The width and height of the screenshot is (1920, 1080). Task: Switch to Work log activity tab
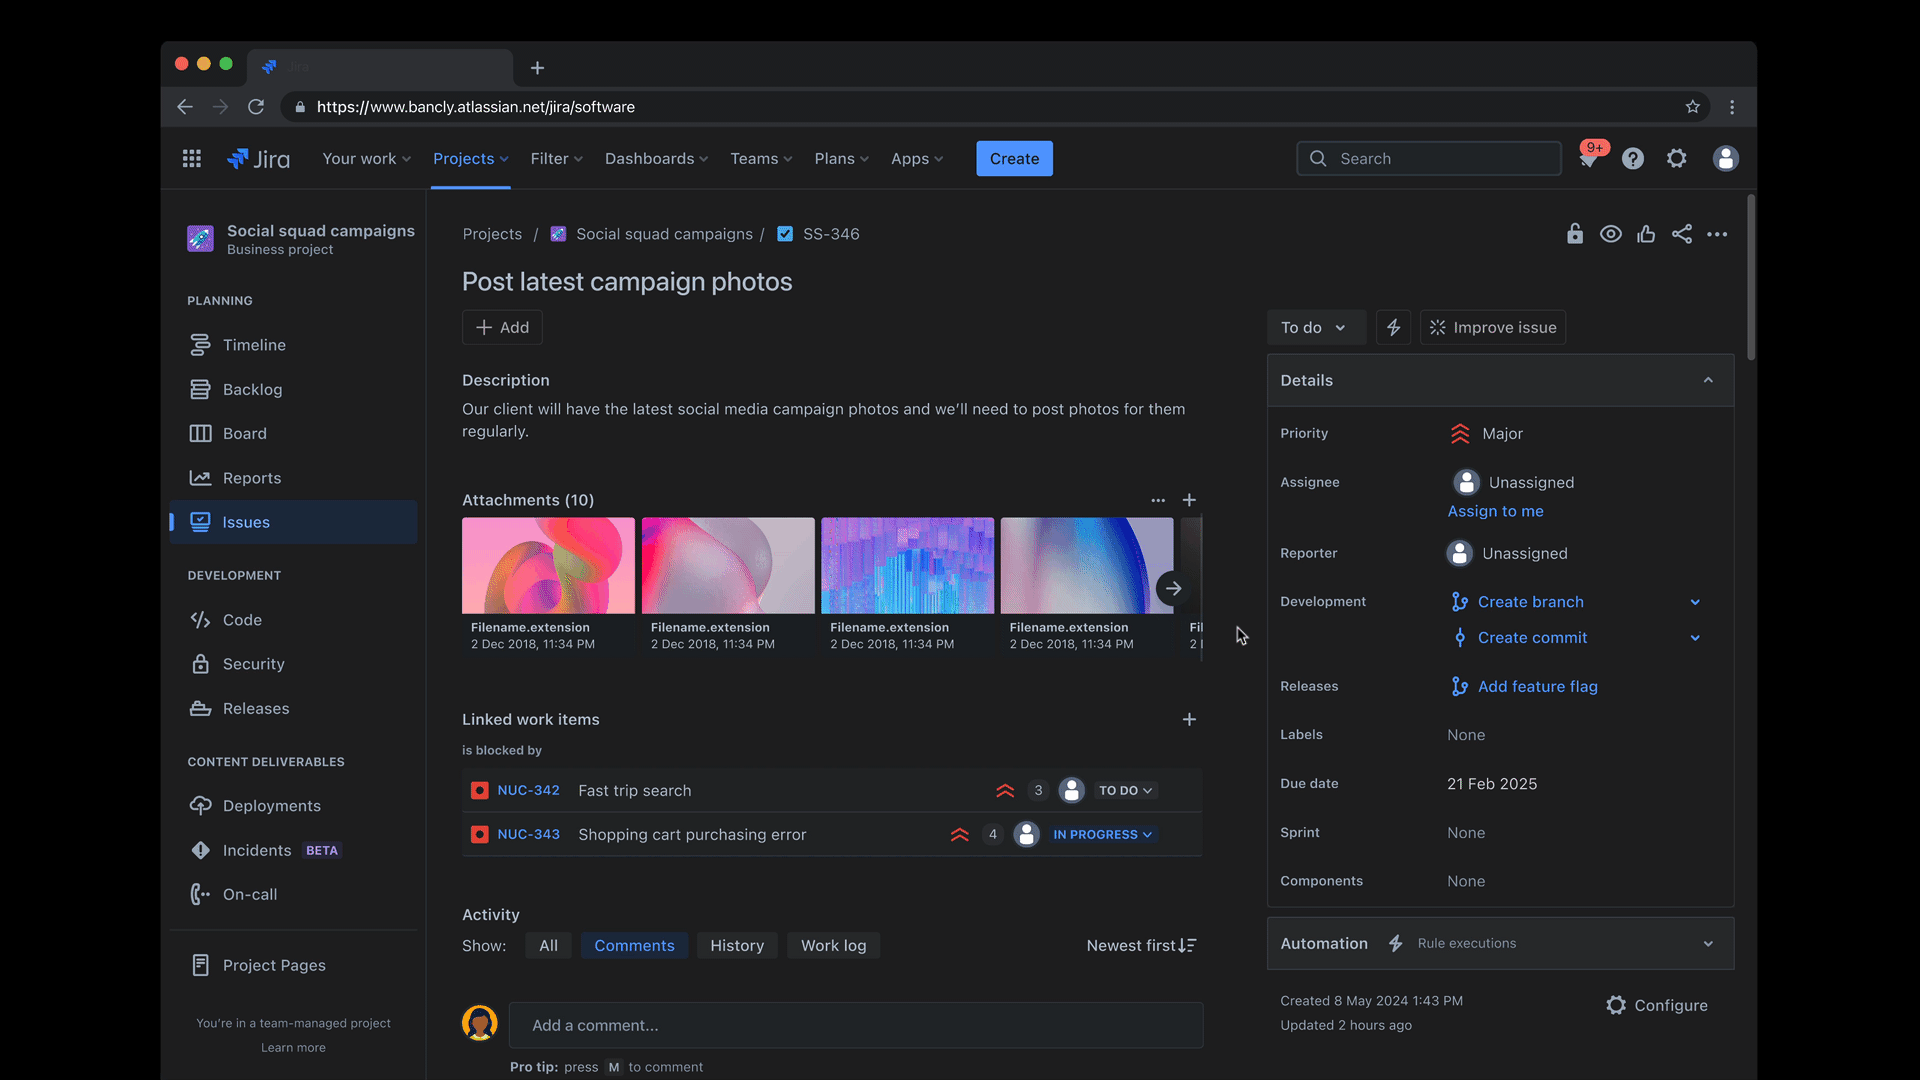[833, 946]
